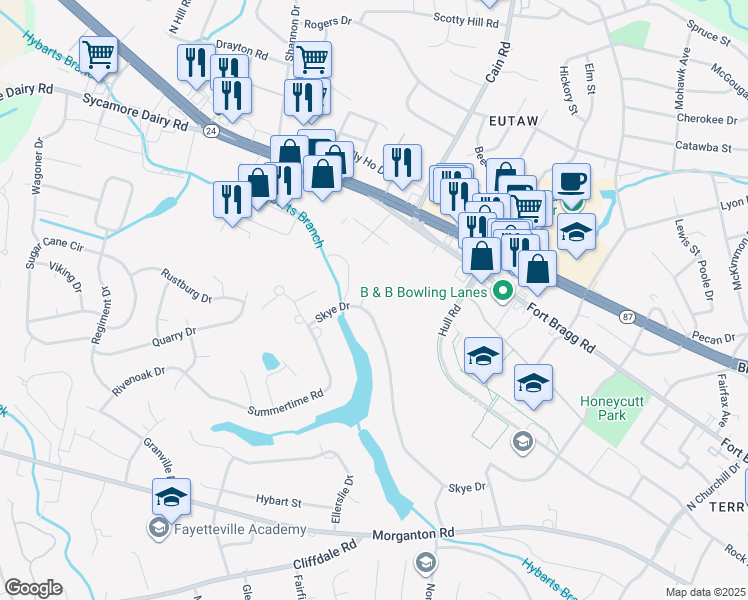Open the coffee cup cafe marker

(571, 182)
